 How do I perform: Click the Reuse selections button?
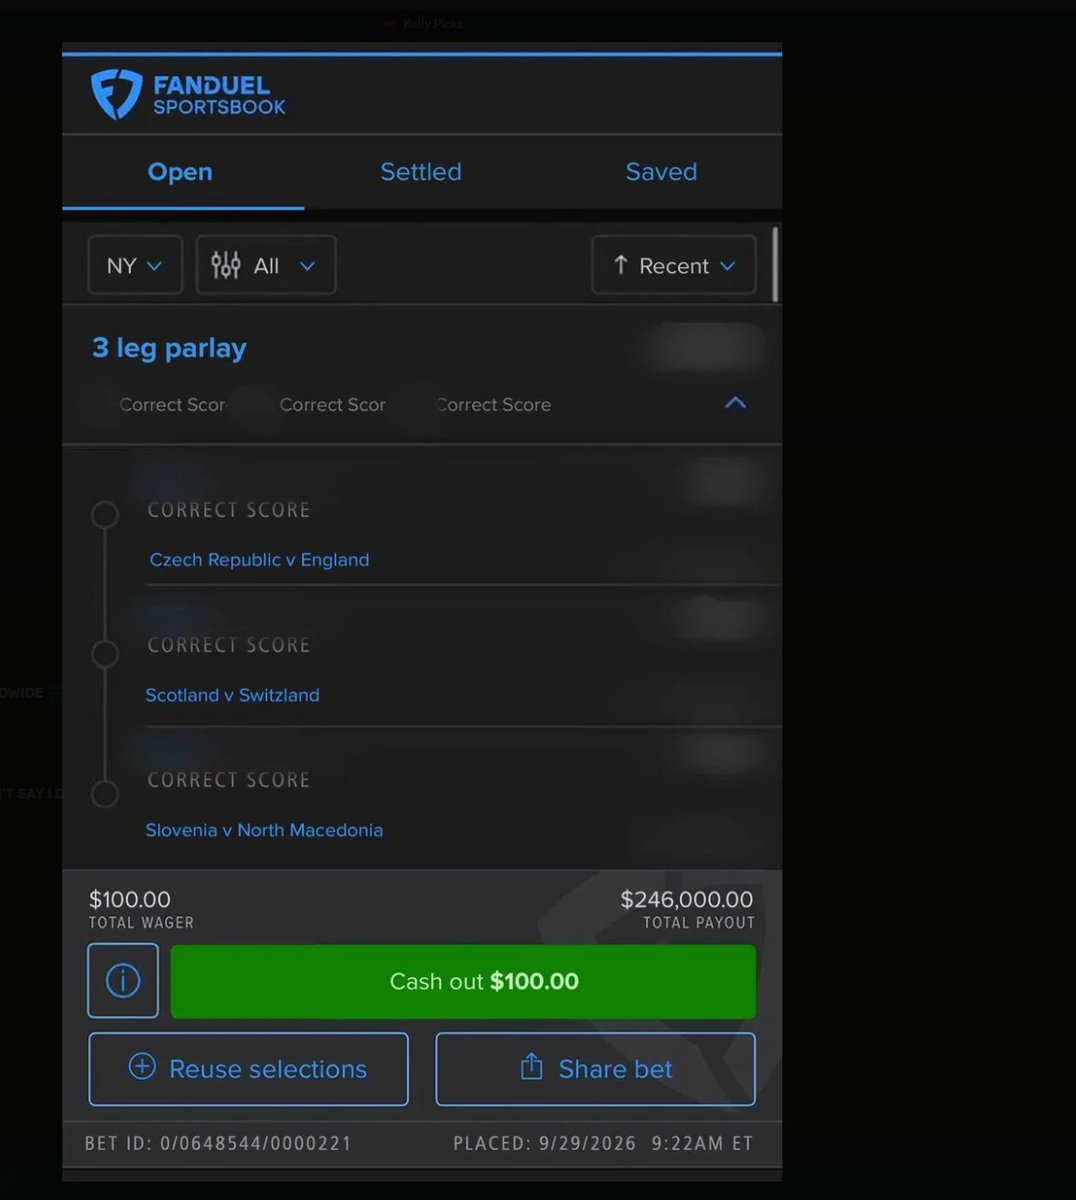[248, 1069]
